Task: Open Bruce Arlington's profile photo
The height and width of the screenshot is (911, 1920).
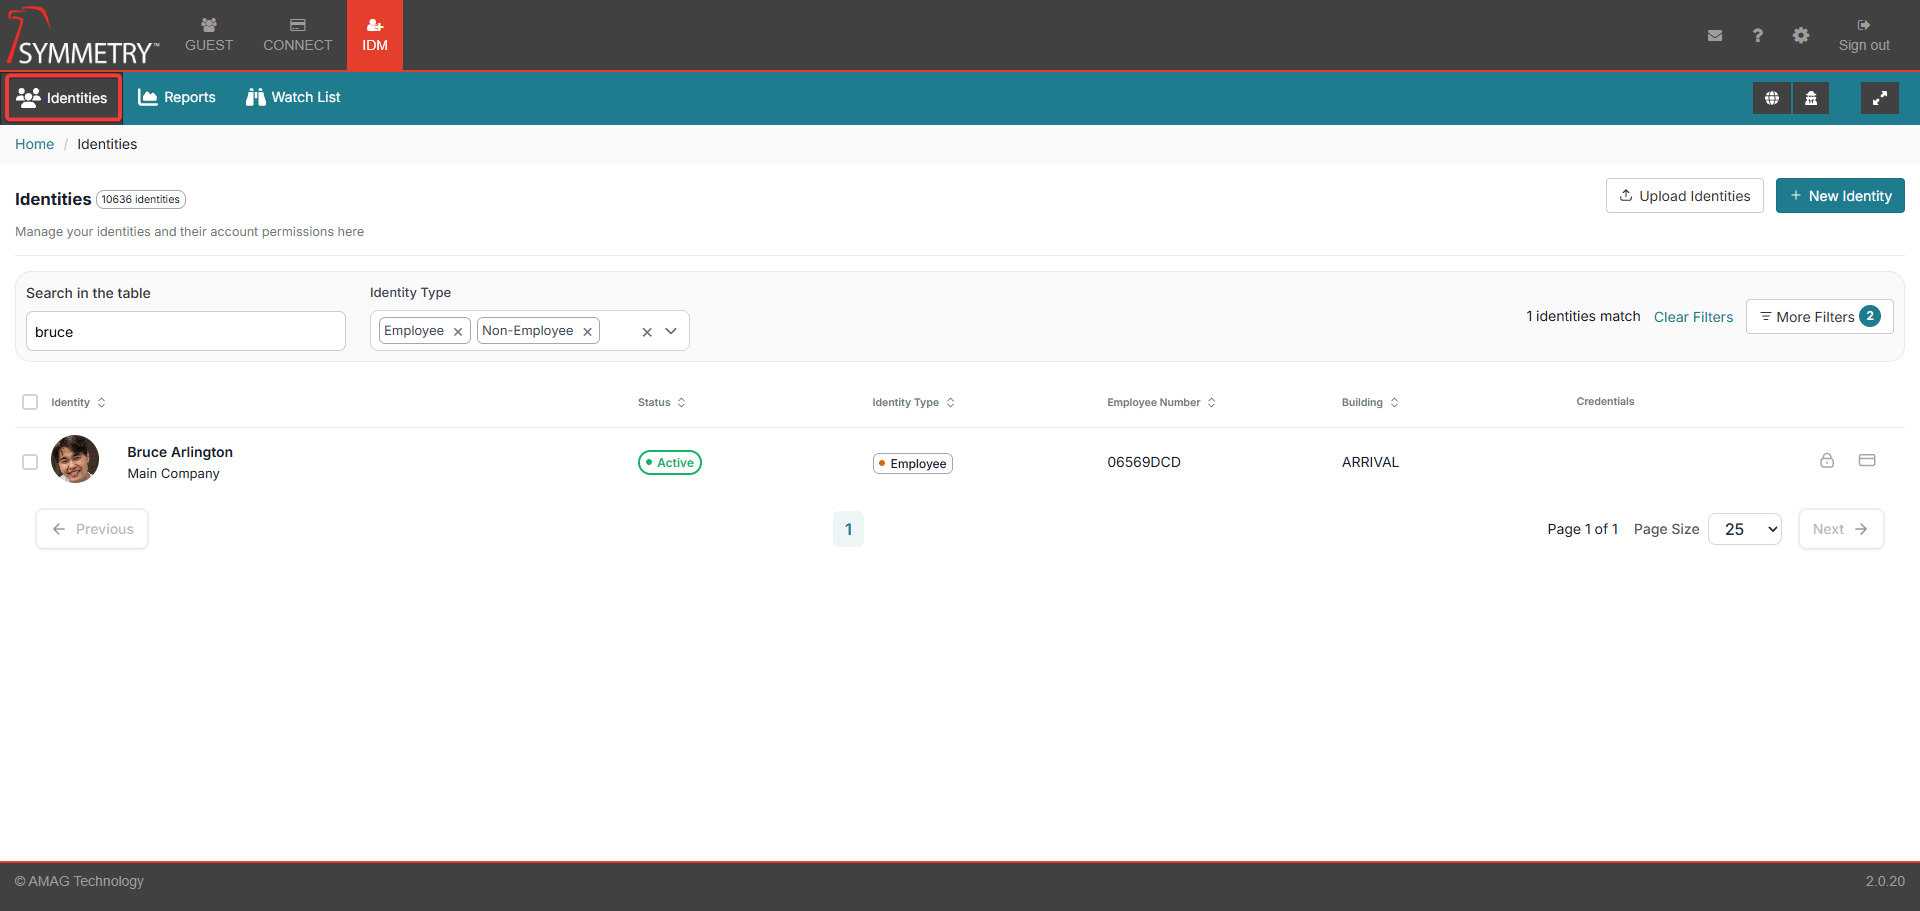Action: (75, 460)
